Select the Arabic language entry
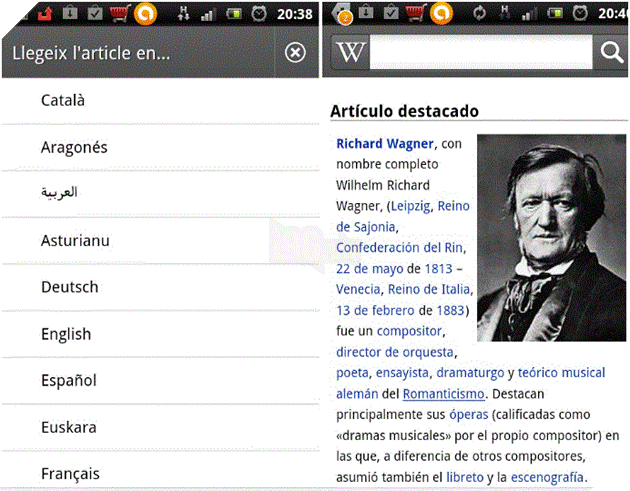The image size is (630, 491). tap(59, 193)
